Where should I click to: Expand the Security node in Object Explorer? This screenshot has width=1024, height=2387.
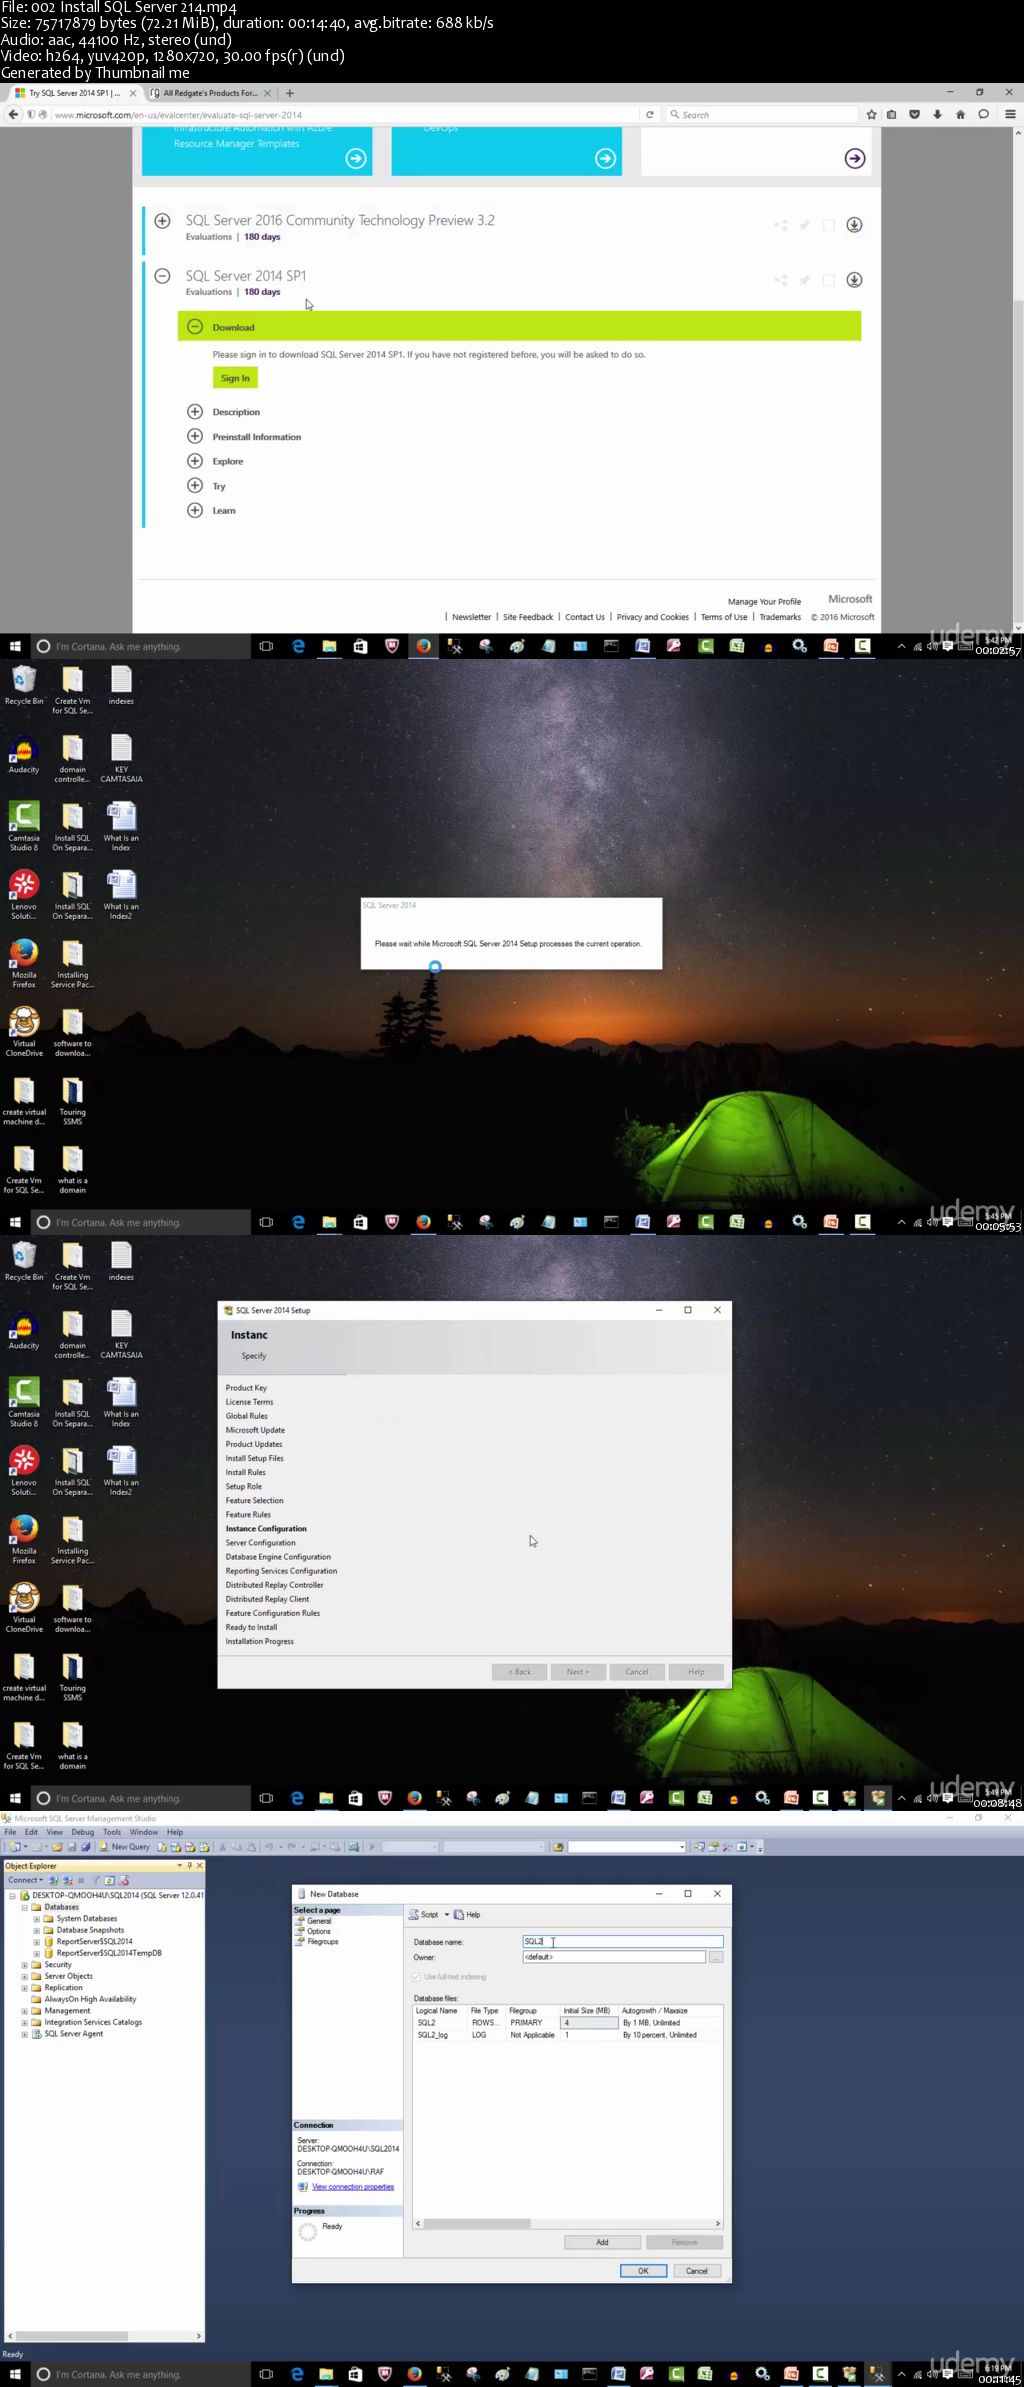point(25,1965)
